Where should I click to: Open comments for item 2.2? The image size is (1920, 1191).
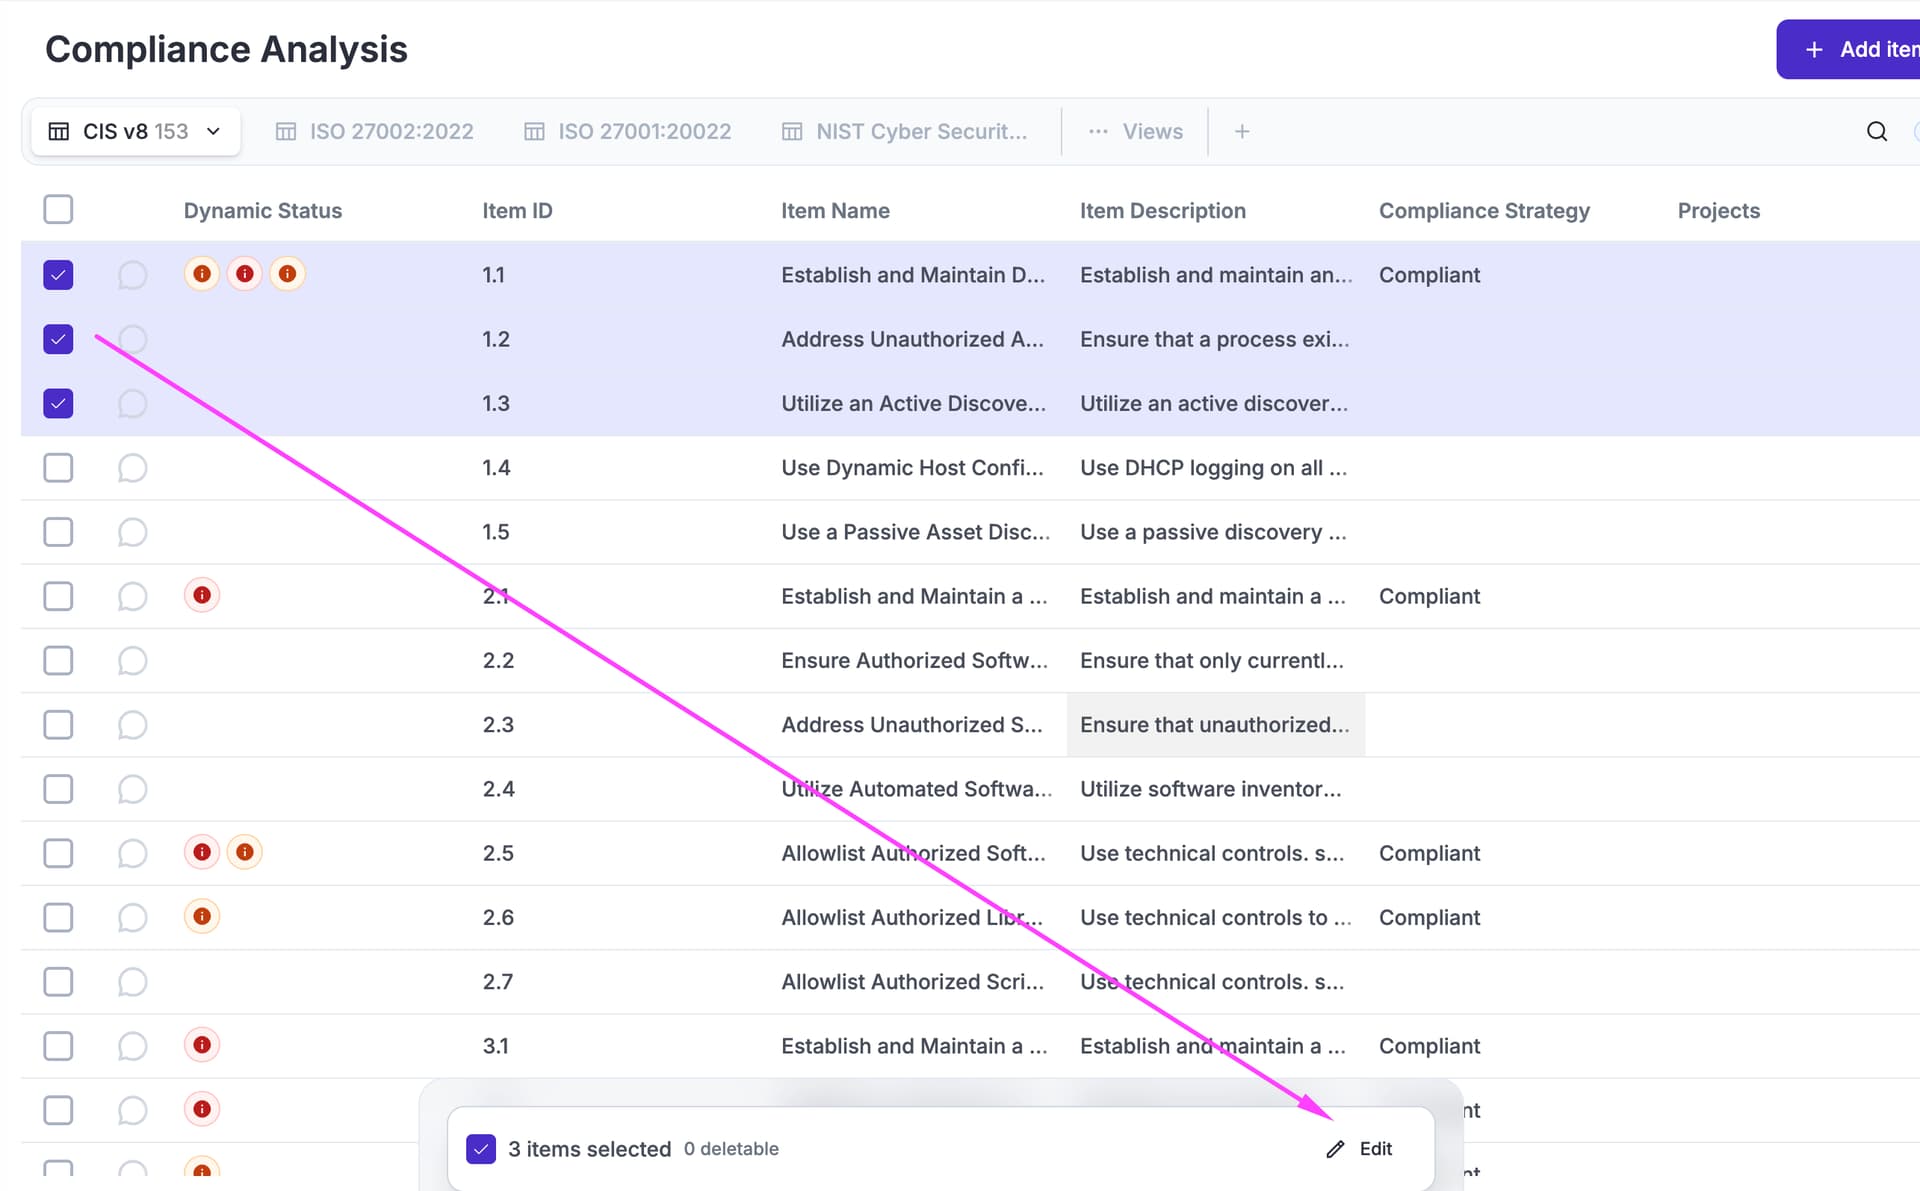132,660
